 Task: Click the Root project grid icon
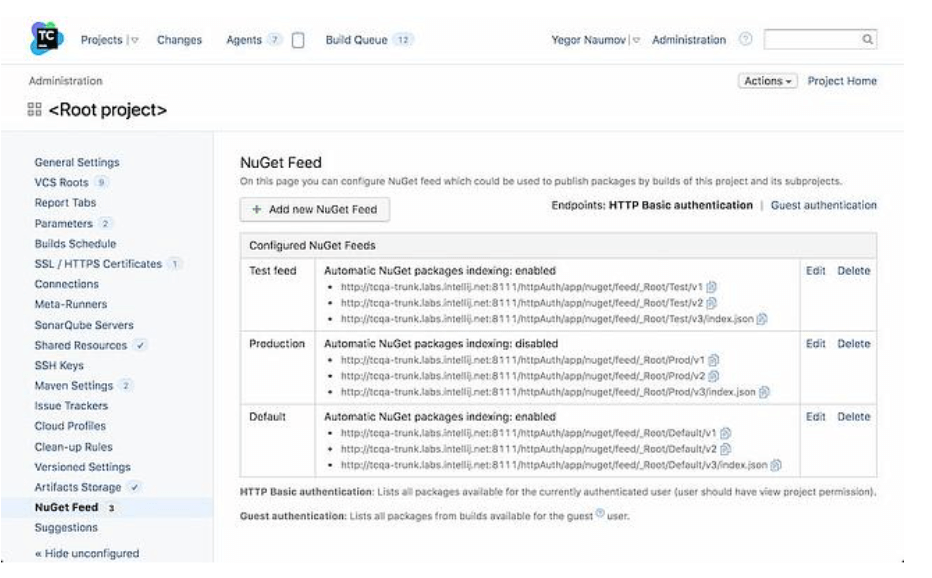(34, 109)
